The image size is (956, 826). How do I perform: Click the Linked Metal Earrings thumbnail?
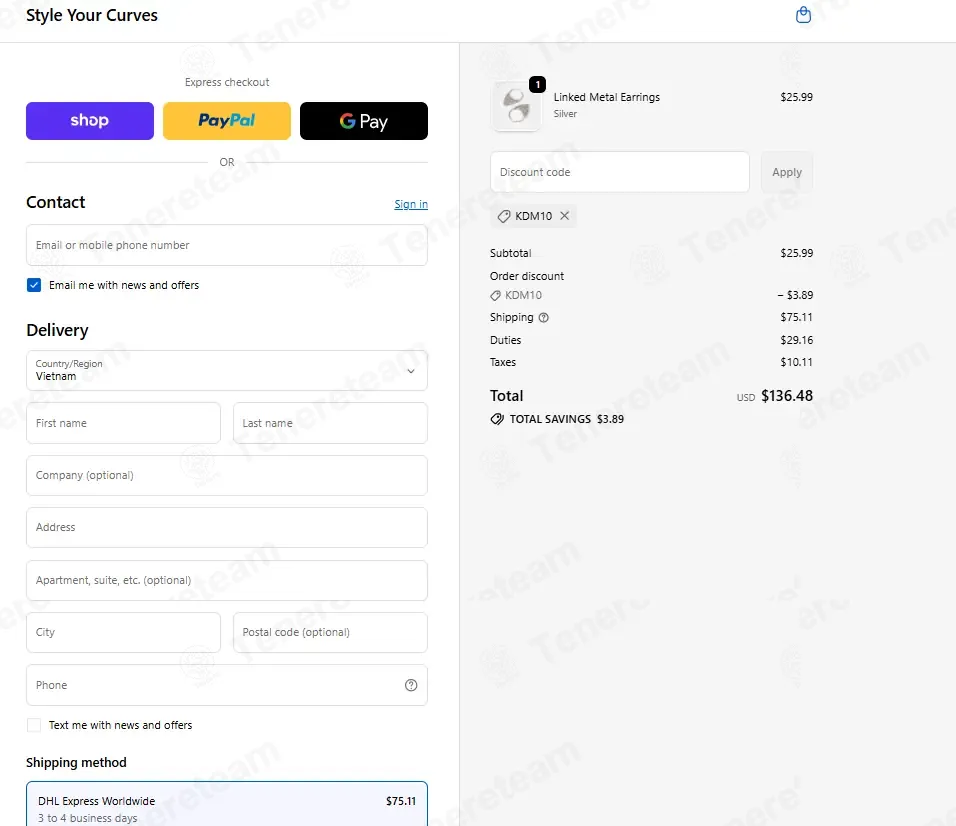516,106
